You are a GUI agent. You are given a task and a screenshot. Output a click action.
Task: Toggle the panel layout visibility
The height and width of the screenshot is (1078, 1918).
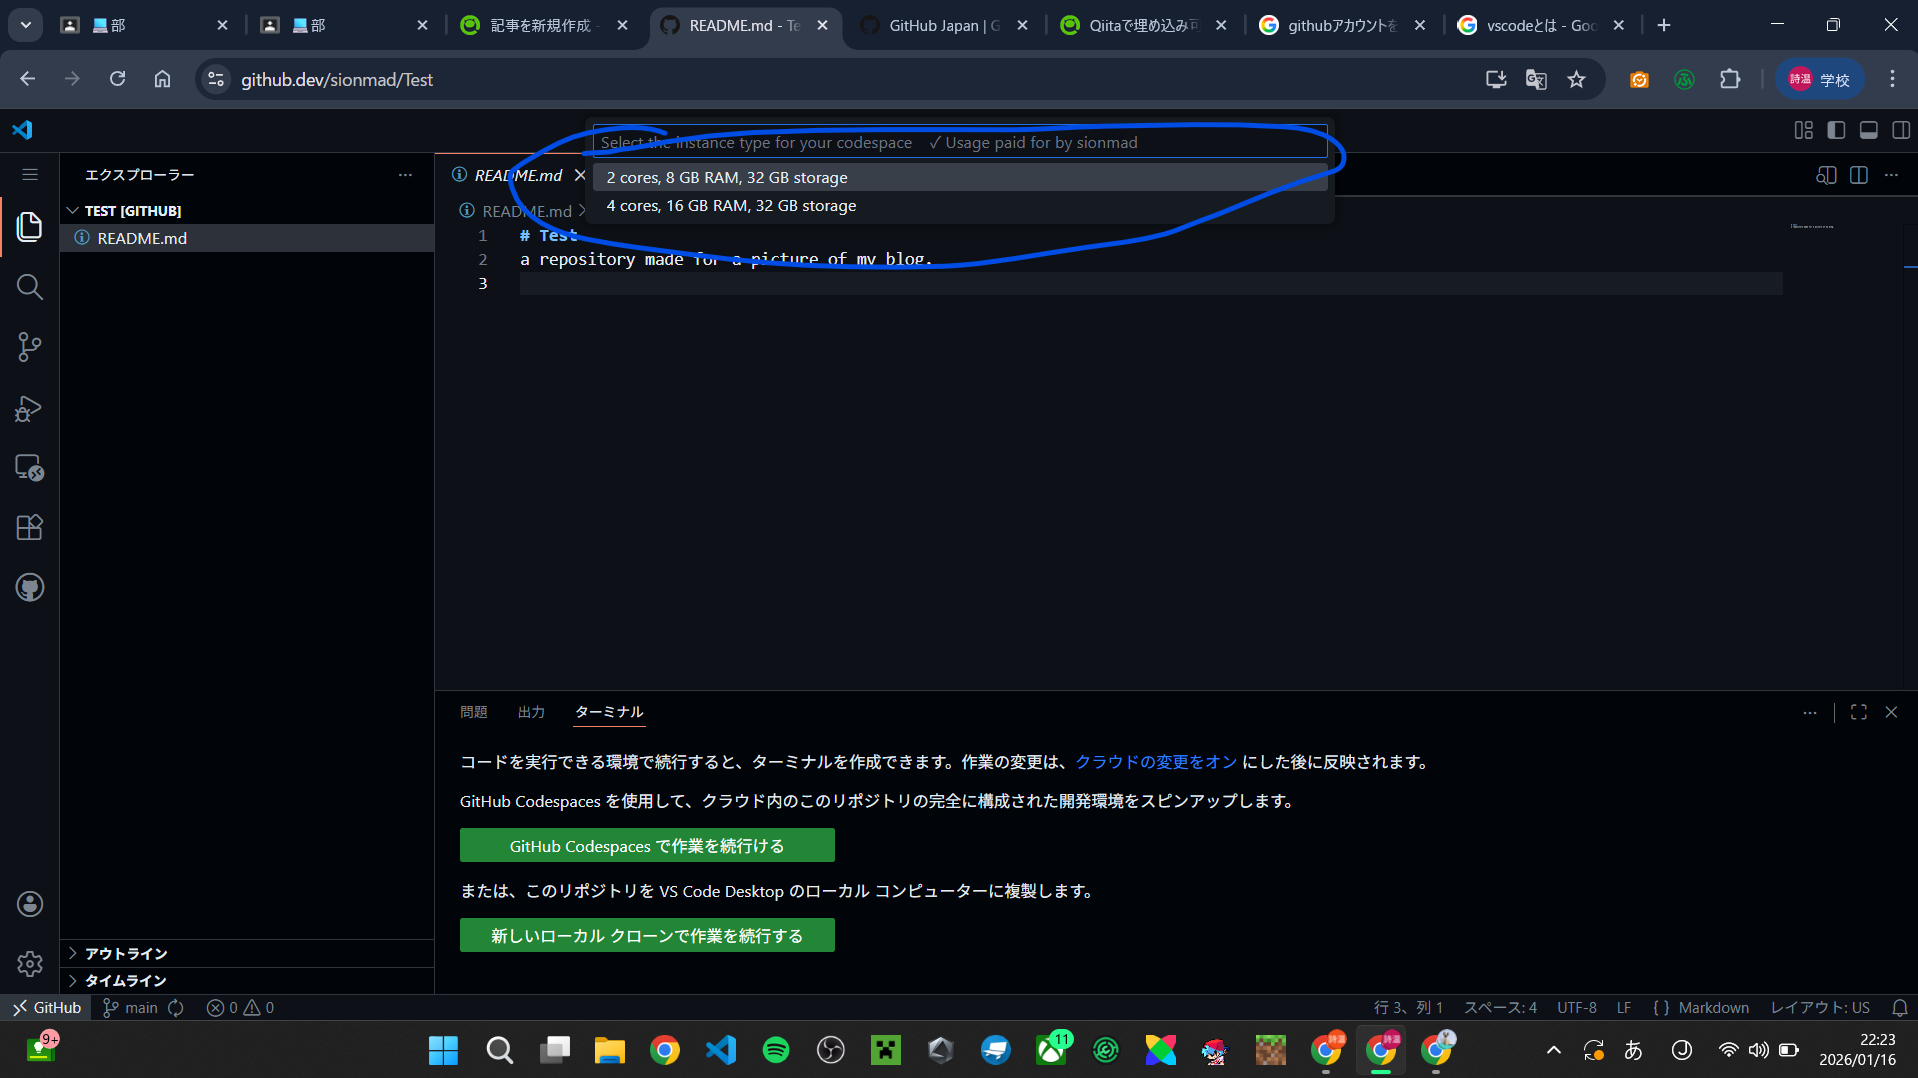pyautogui.click(x=1869, y=130)
